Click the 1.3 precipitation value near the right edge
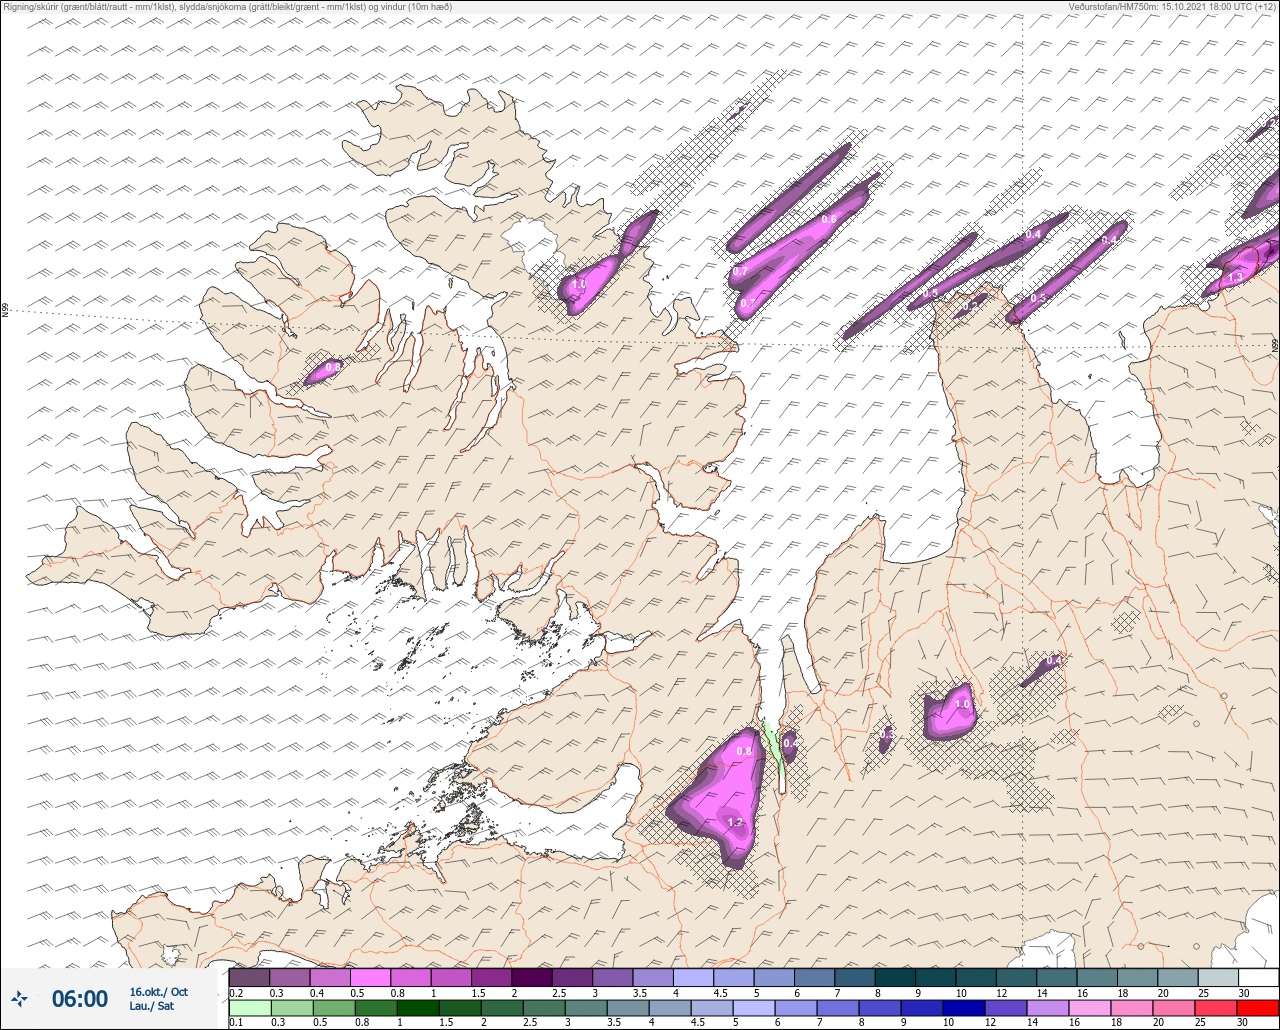 [x=1235, y=277]
